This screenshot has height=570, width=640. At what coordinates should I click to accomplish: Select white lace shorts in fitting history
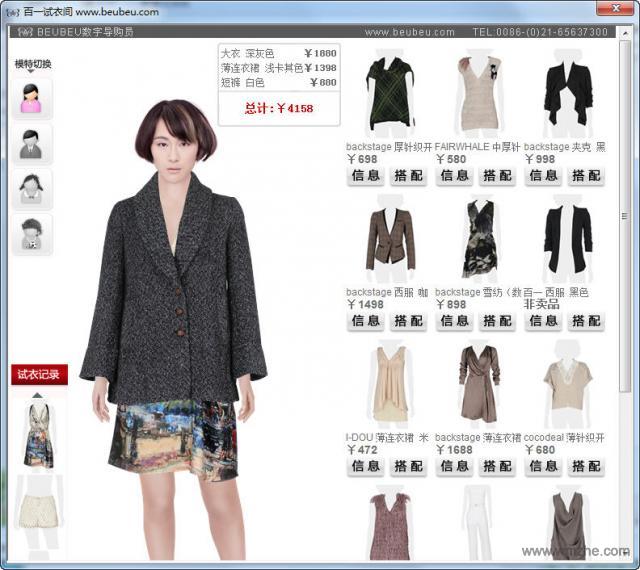coord(38,507)
